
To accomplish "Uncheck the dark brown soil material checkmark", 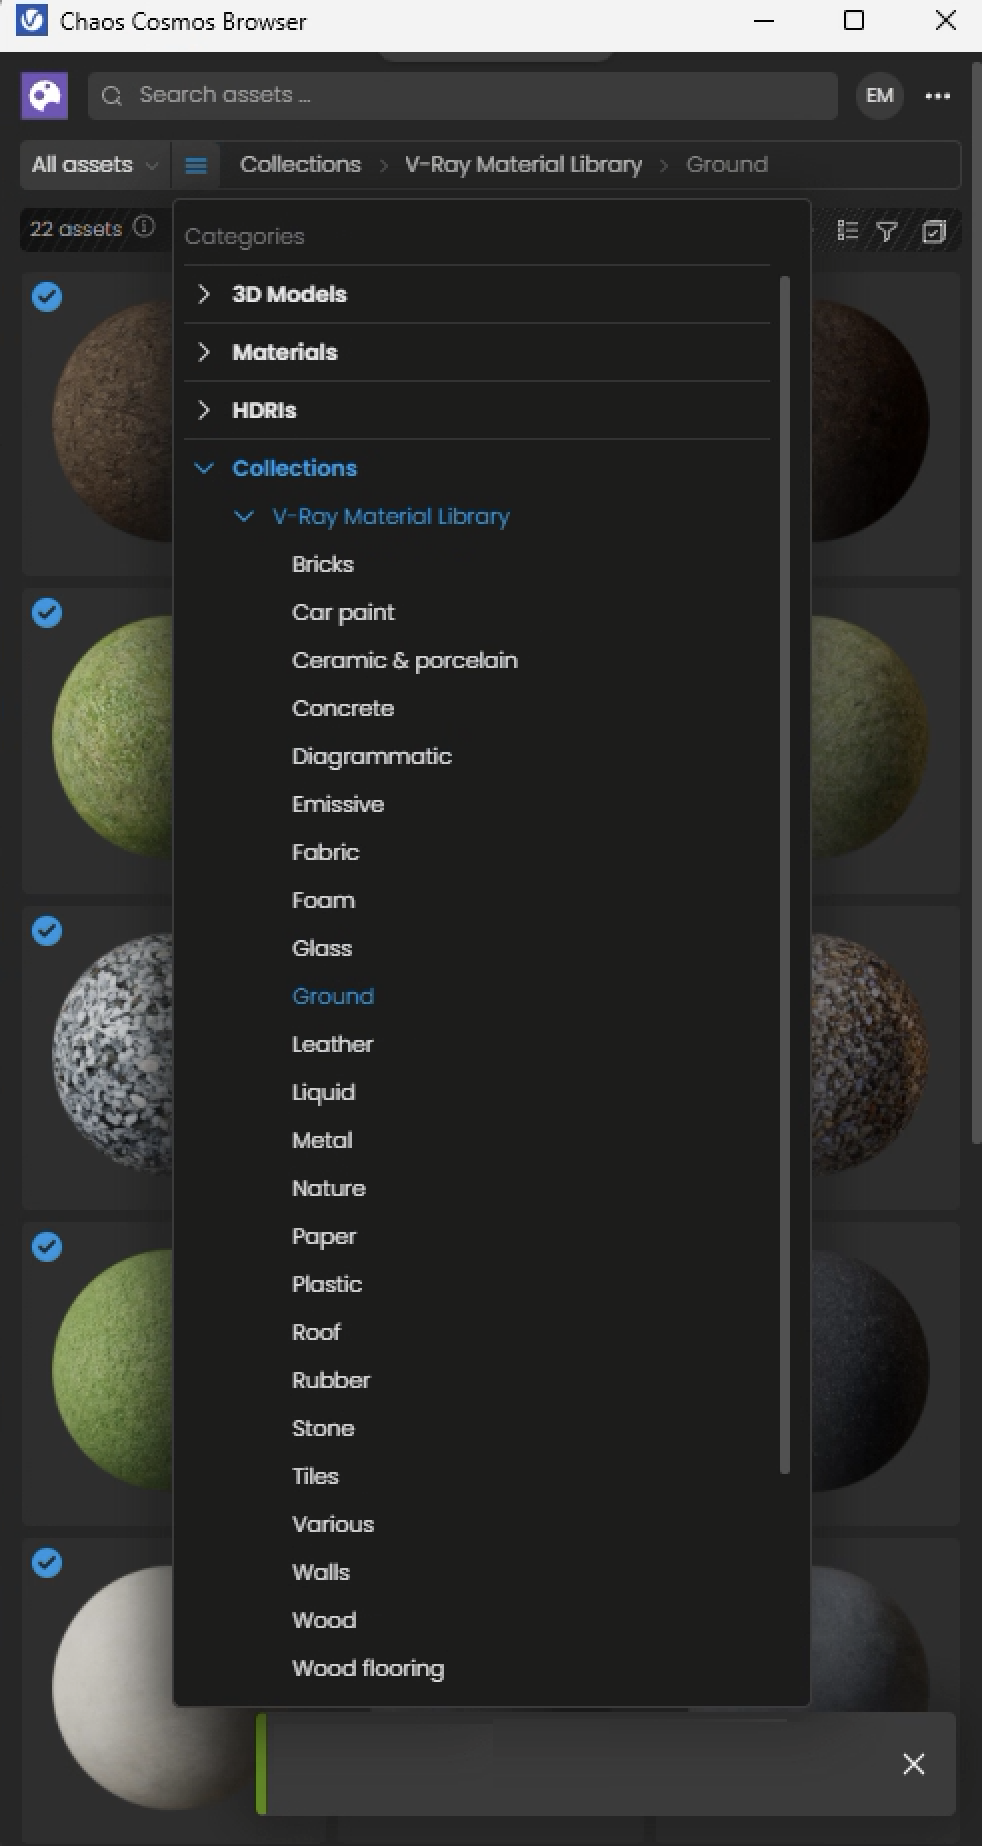I will pyautogui.click(x=47, y=296).
